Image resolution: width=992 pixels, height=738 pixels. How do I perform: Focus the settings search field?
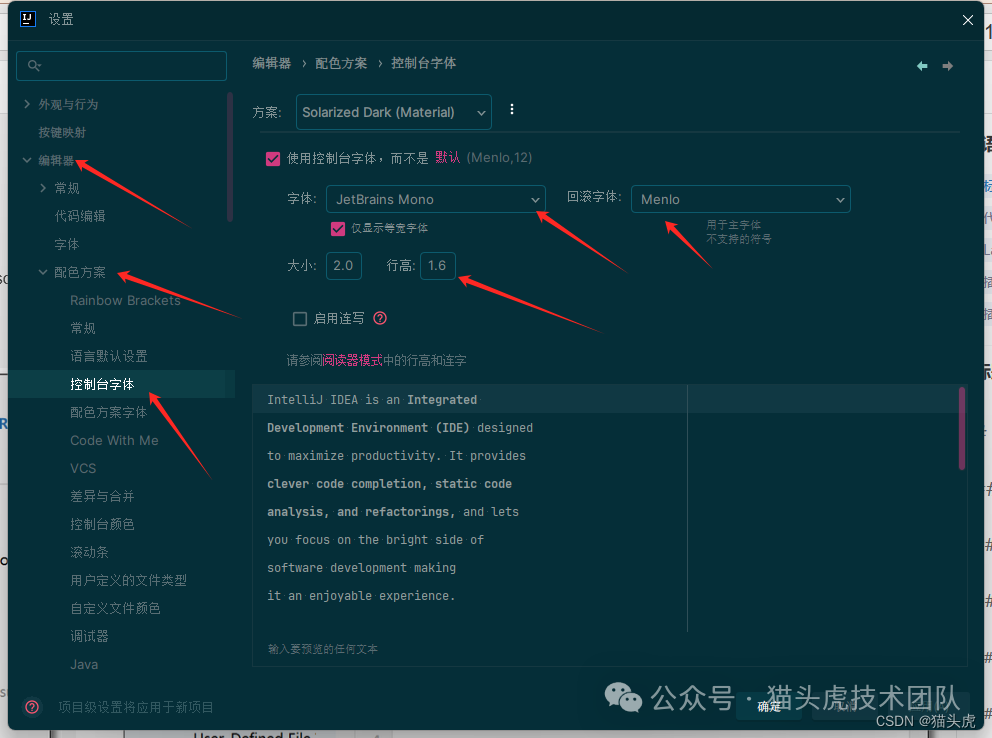[121, 66]
